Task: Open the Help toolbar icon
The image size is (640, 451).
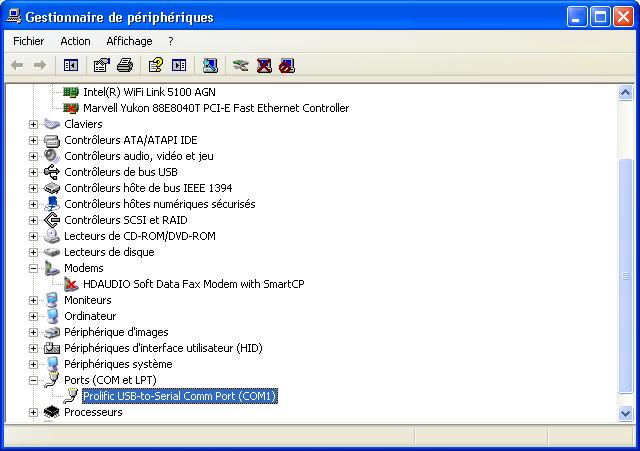Action: coord(156,65)
